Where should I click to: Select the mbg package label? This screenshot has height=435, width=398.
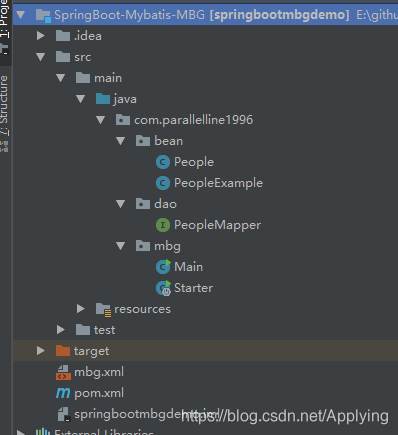(167, 247)
